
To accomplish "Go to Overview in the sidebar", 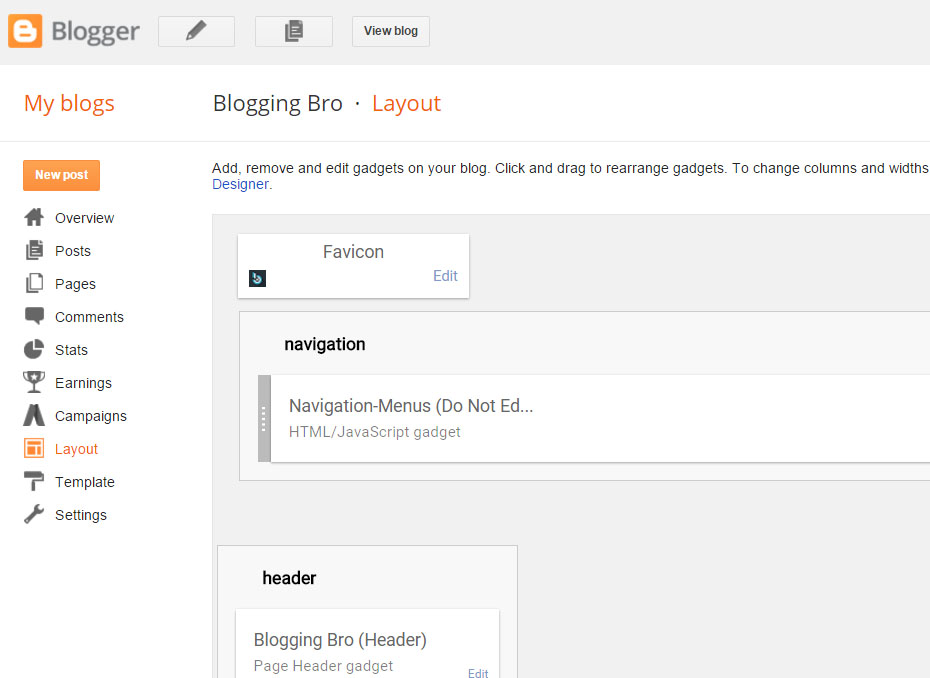I will 84,218.
